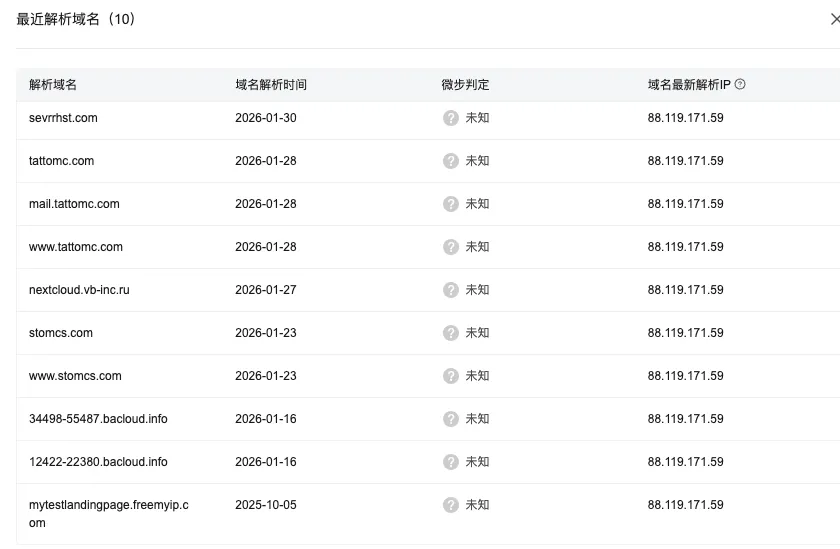Click the unknown status icon for nextcloud.vb-inc.ru
840x549 pixels.
point(451,290)
